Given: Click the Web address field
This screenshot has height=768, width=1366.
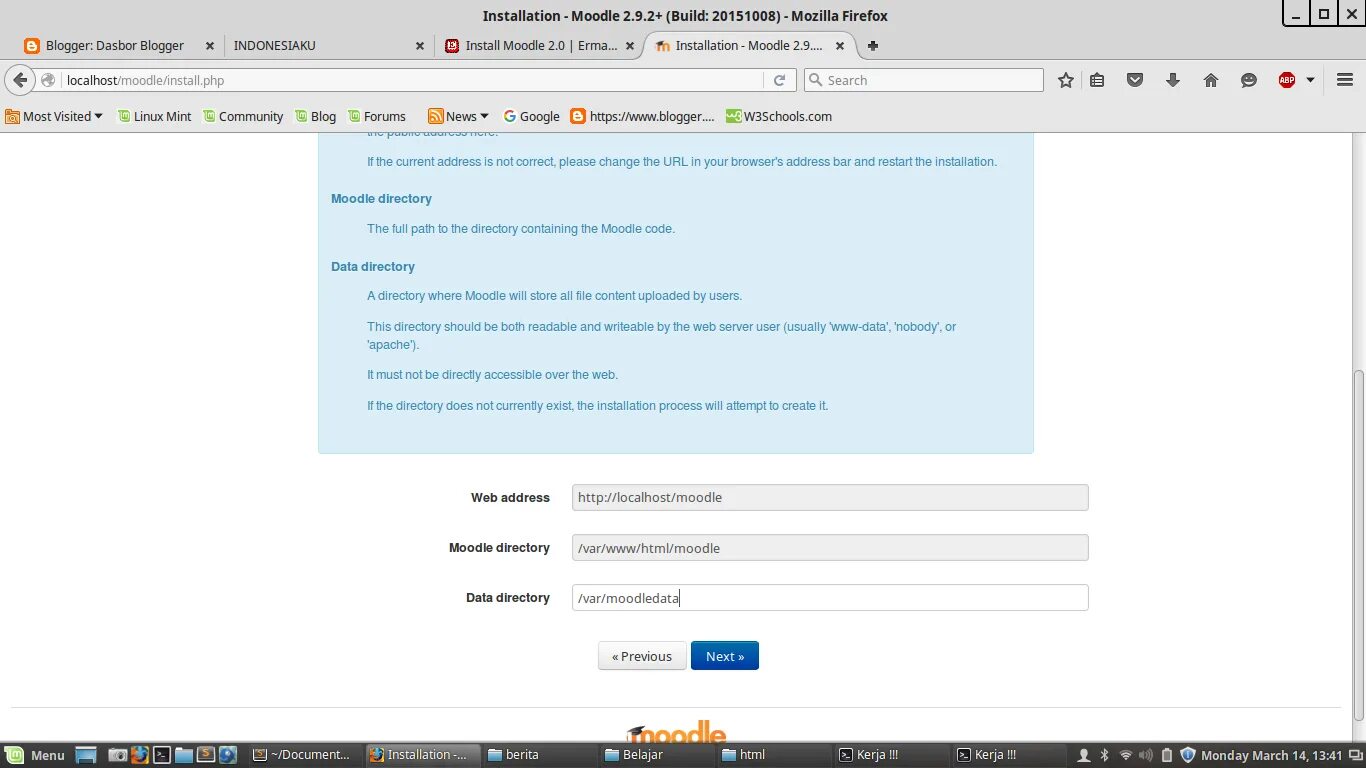Looking at the screenshot, I should point(830,497).
